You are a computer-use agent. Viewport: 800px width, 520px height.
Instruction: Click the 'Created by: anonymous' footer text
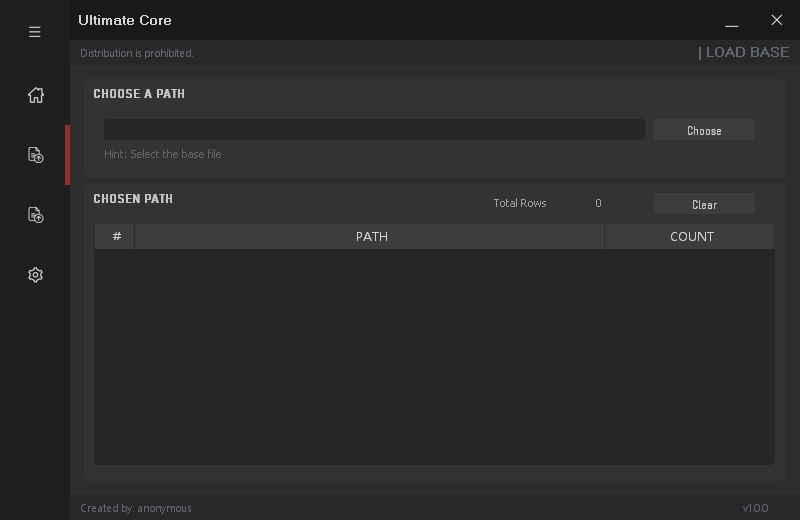136,508
